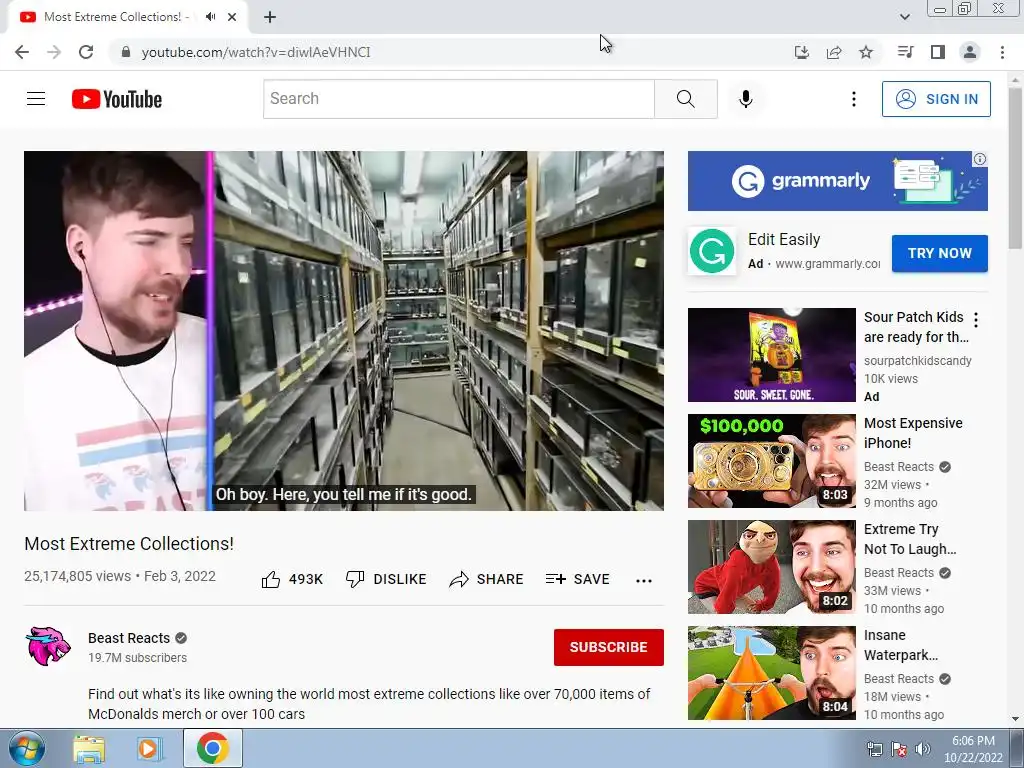Mute the tab via speaker icon
The image size is (1024, 768).
(x=210, y=17)
